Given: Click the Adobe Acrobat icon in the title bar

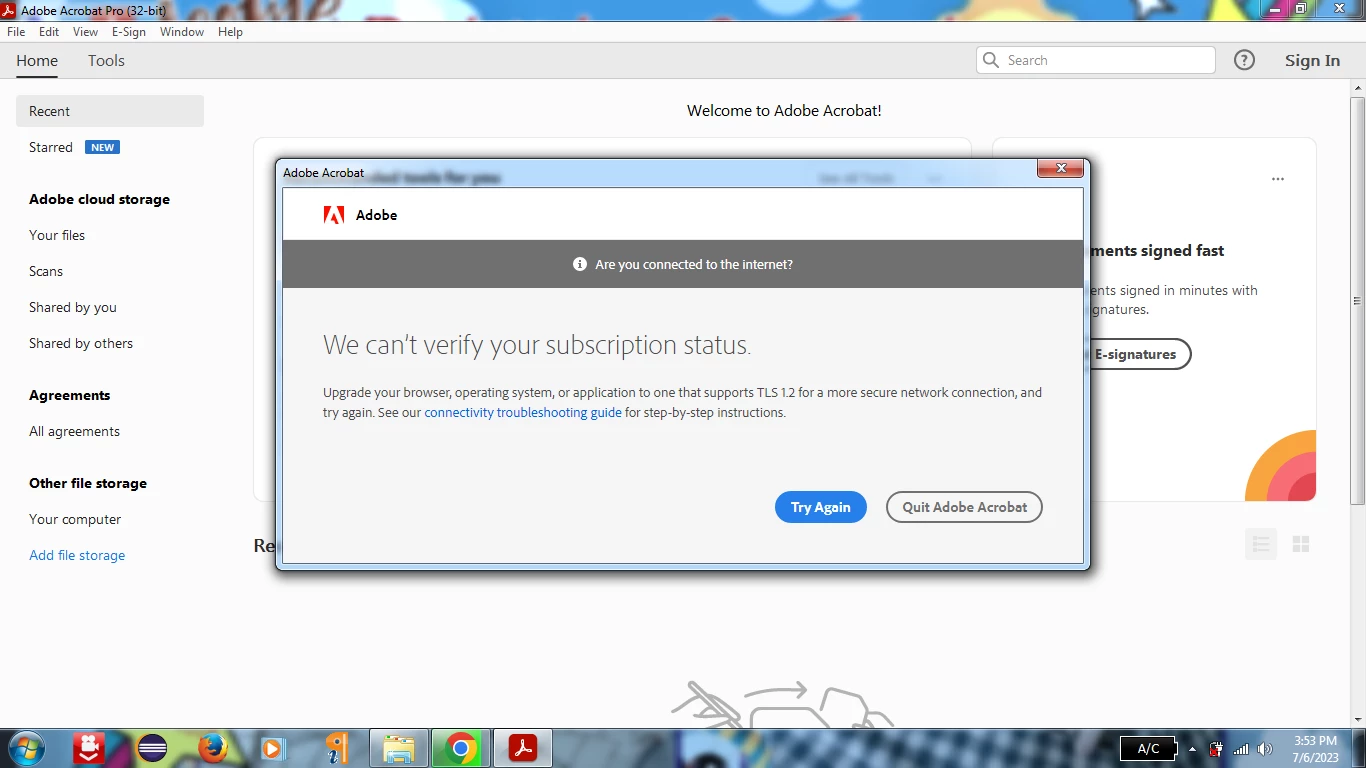Looking at the screenshot, I should (9, 9).
